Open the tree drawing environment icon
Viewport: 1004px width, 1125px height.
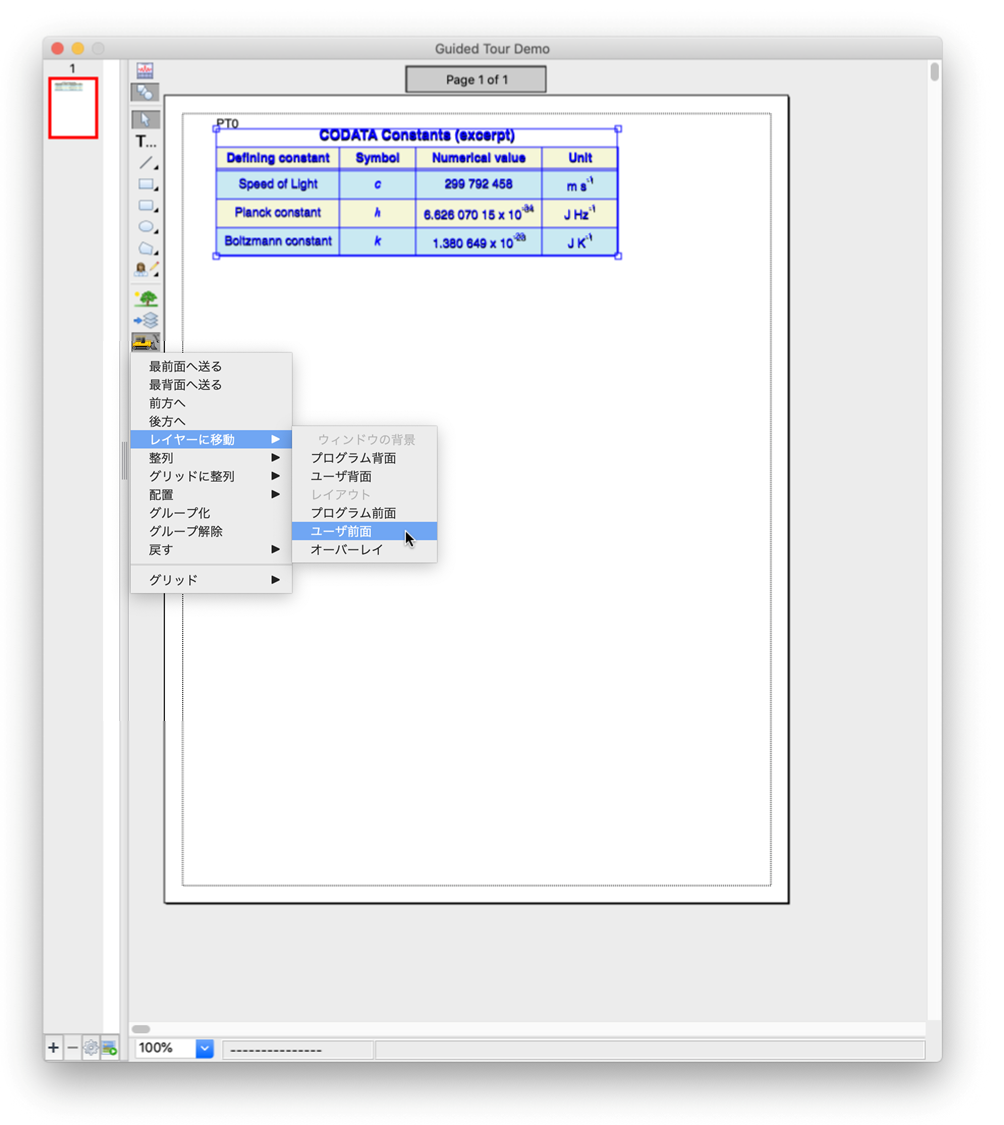pos(146,298)
